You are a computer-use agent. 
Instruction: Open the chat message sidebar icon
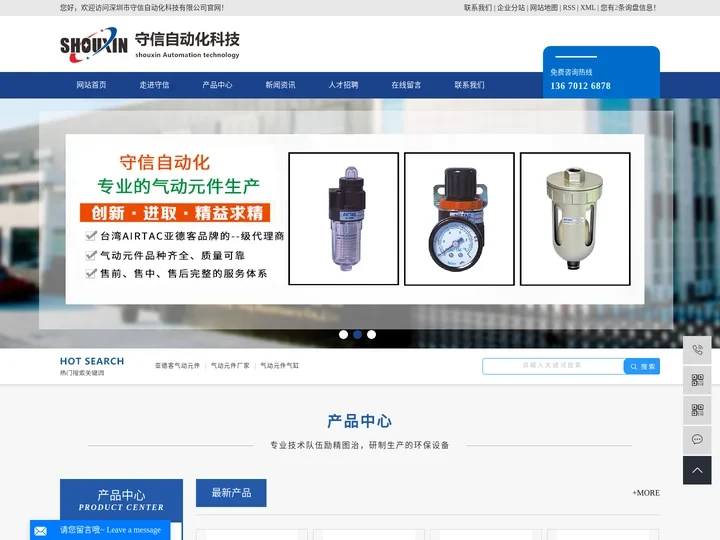(x=697, y=439)
